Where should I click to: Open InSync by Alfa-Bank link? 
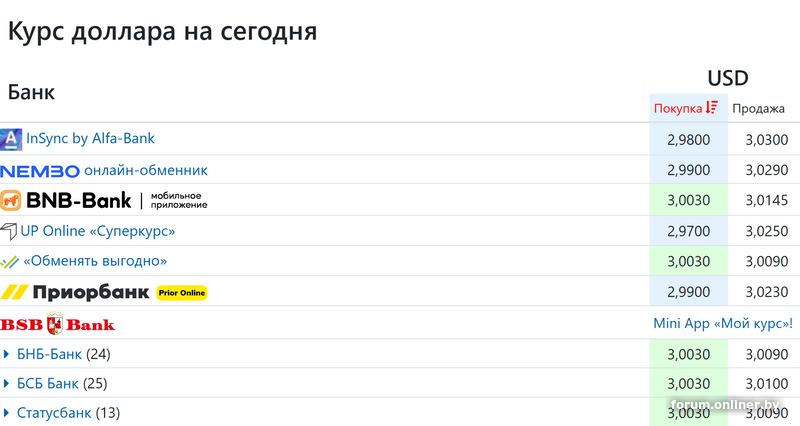pyautogui.click(x=90, y=139)
